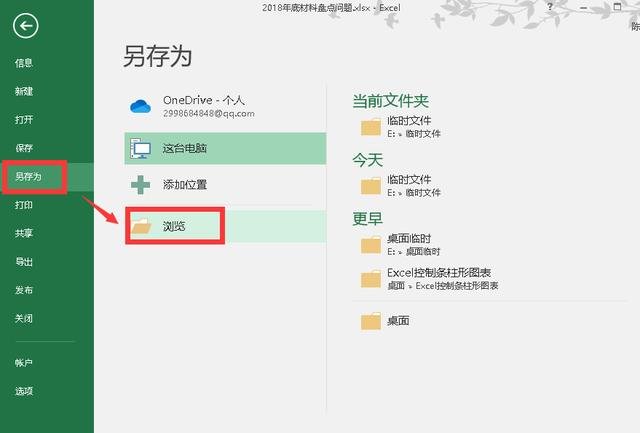Choose 打开 from the backstage menu
The image size is (640, 433).
click(x=24, y=120)
